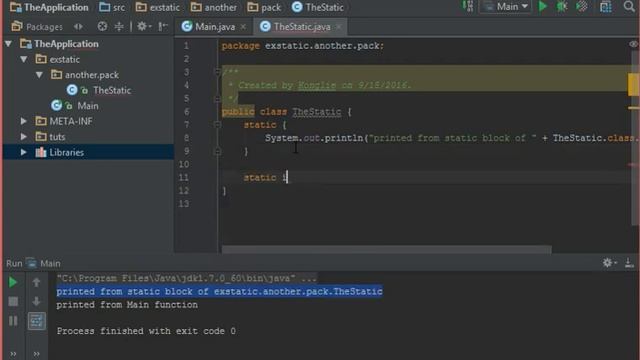Open Run panel settings gear
Image resolution: width=640 pixels, height=360 pixels.
[x=609, y=263]
